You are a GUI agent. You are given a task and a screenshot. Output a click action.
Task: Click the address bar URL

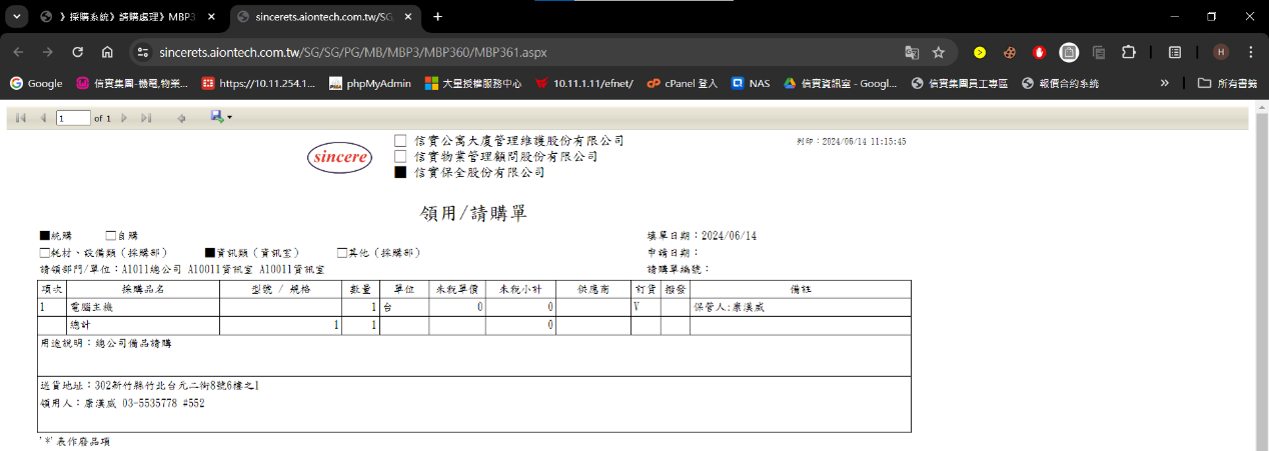353,52
